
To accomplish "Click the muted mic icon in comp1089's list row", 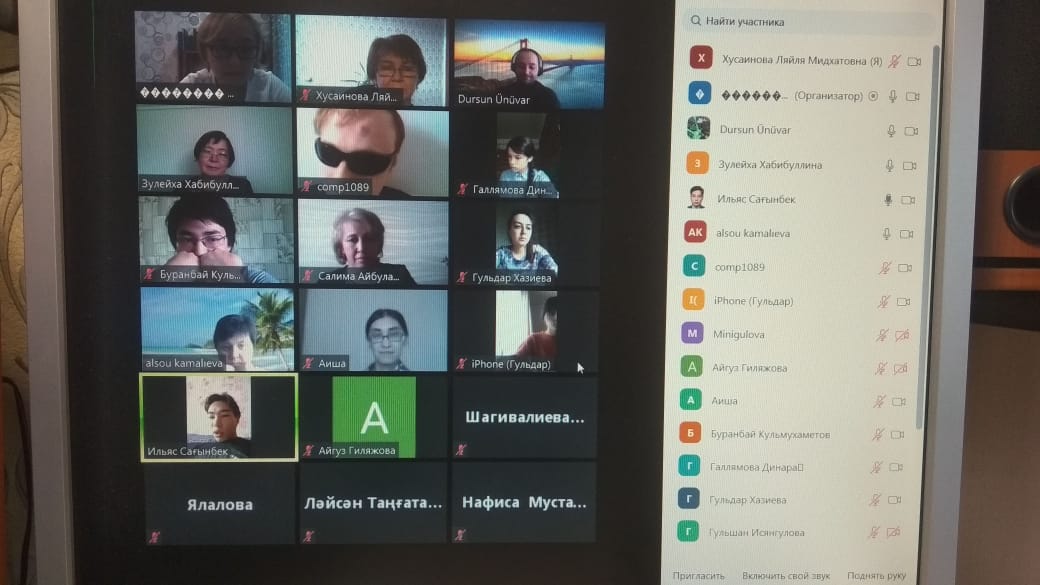I will (884, 268).
